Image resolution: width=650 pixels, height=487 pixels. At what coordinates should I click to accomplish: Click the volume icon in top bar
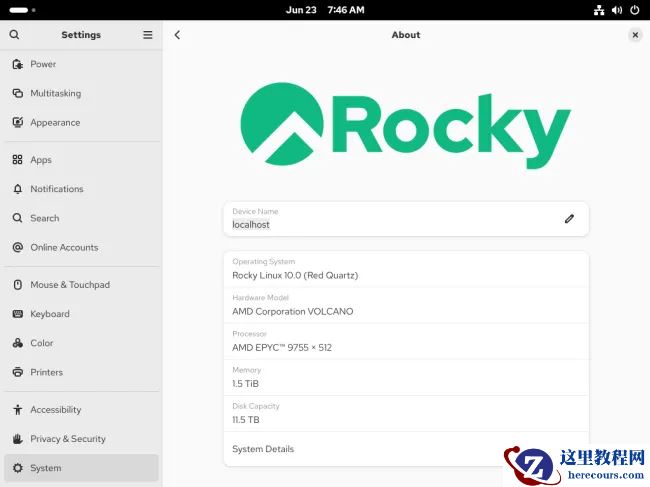[x=616, y=10]
